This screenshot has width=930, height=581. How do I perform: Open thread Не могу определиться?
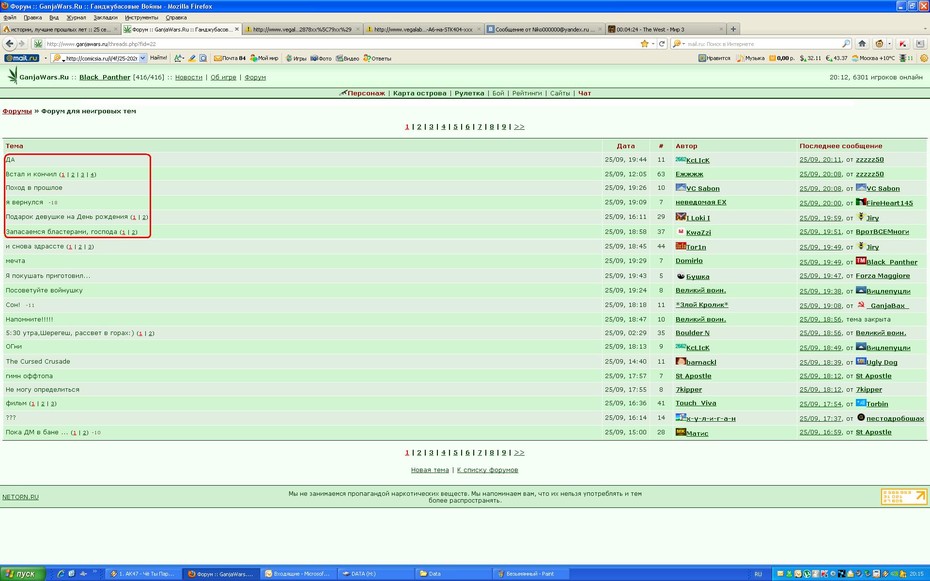[x=42, y=390]
